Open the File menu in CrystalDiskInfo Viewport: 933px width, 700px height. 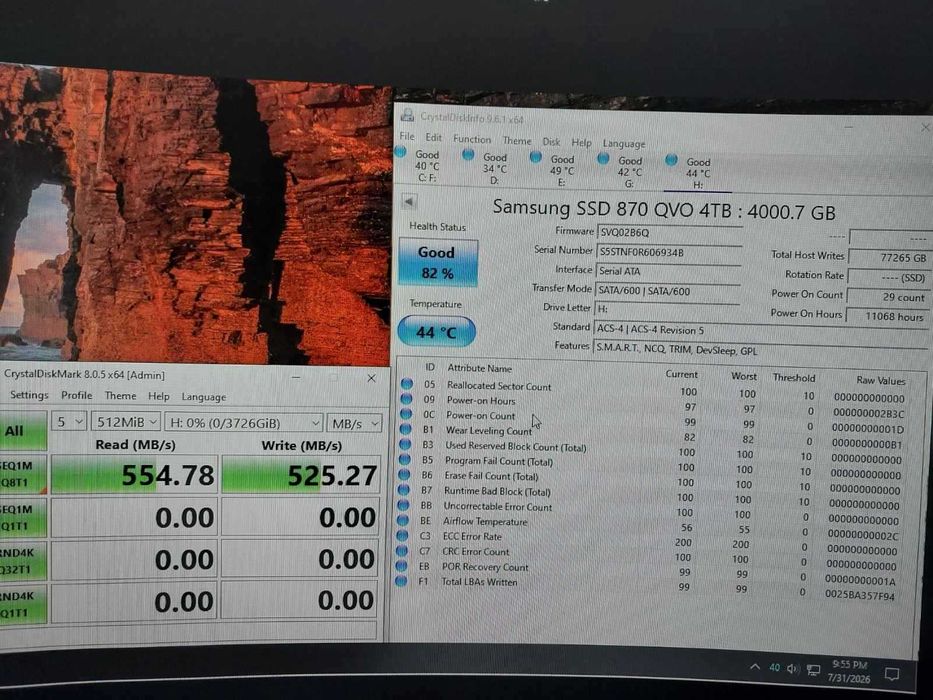coord(407,136)
